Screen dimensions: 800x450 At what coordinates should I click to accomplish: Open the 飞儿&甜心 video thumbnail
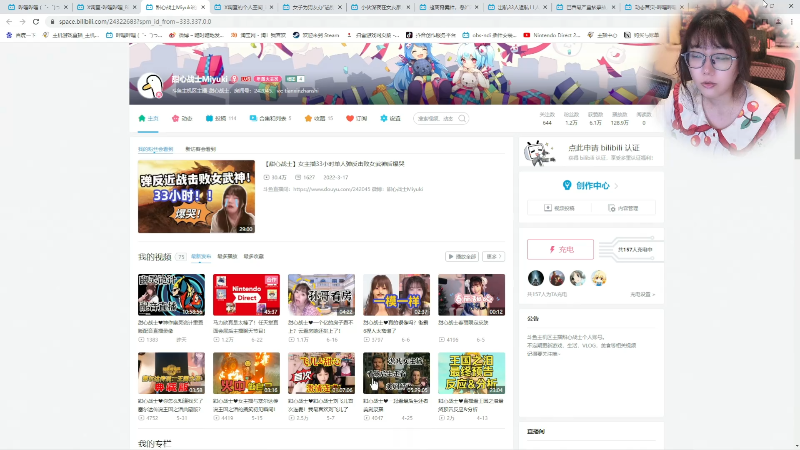(x=321, y=373)
